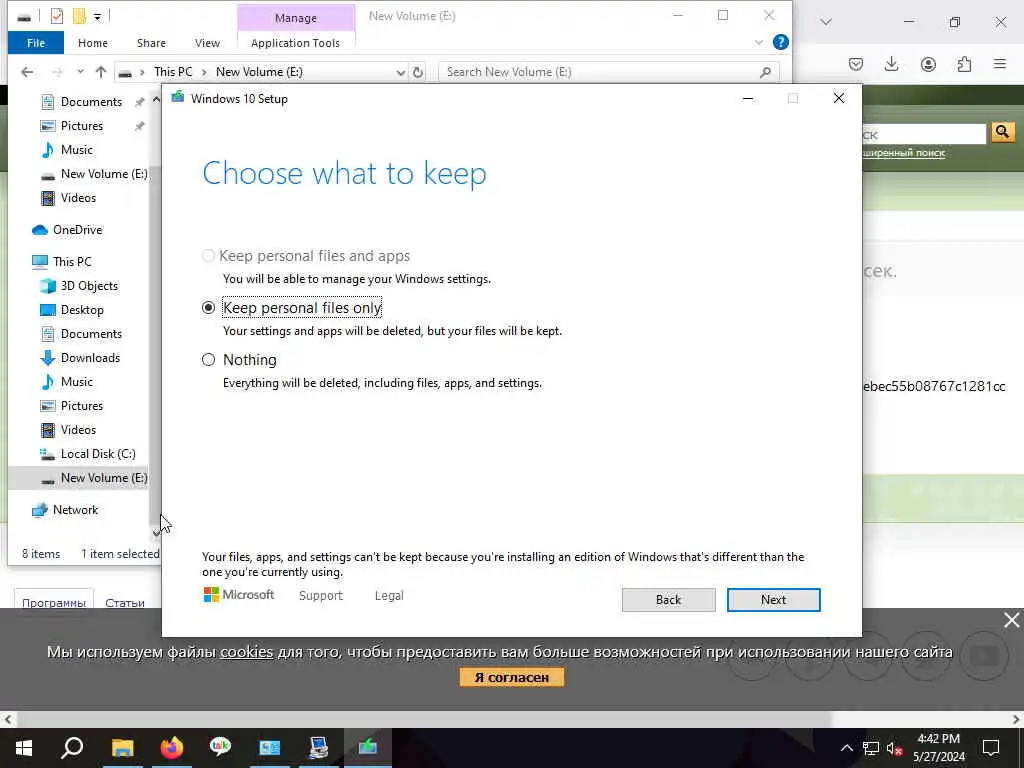Select the Manage contextual tab
The width and height of the screenshot is (1024, 768).
click(296, 18)
